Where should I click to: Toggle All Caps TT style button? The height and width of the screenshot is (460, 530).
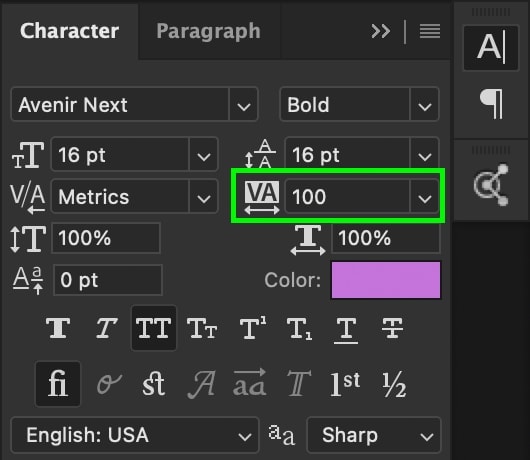(154, 328)
